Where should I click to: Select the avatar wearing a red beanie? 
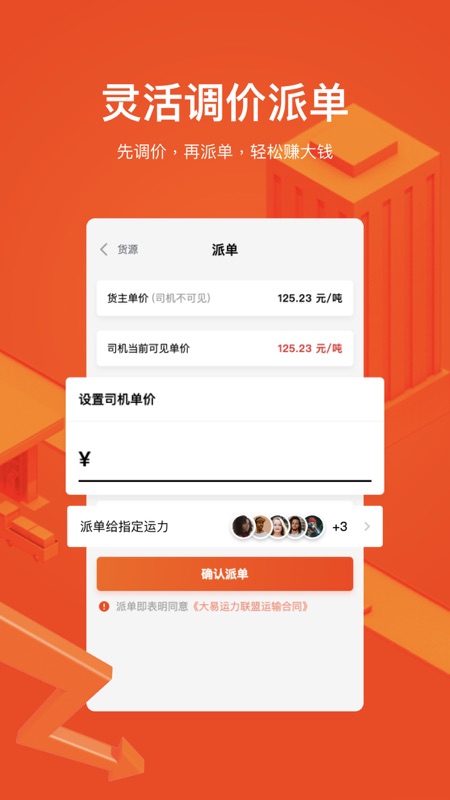coord(313,527)
